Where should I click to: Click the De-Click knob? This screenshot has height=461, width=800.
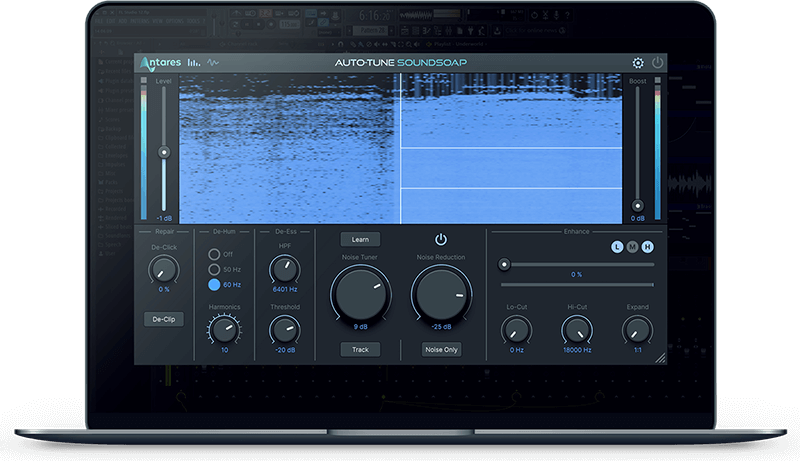tap(164, 269)
